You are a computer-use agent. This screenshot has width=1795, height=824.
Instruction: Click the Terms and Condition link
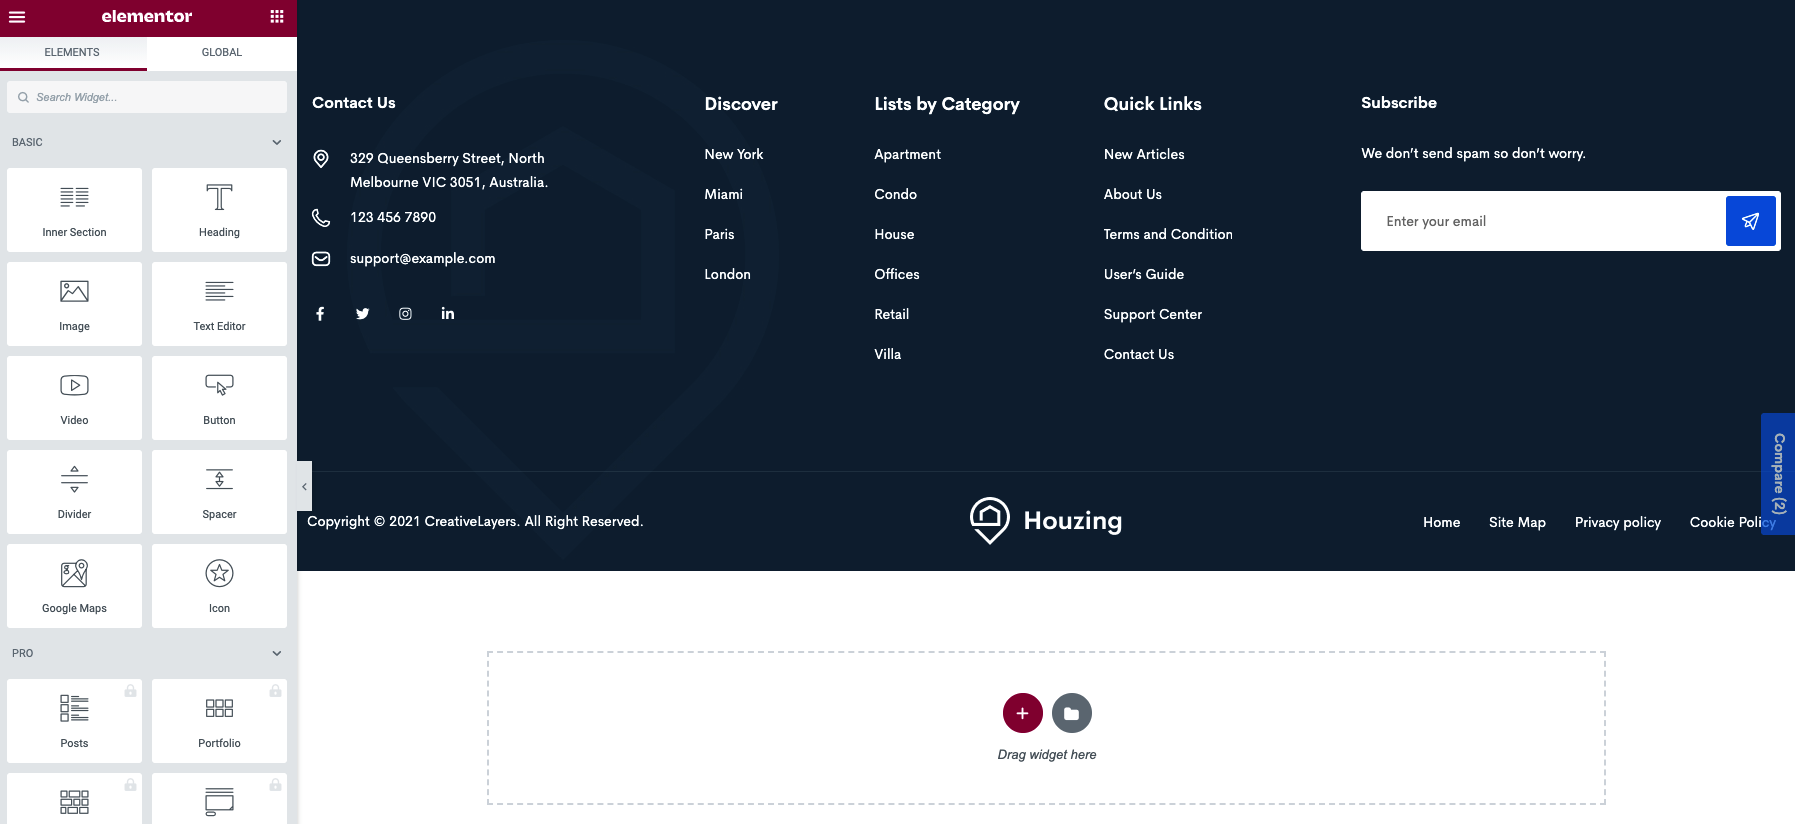pyautogui.click(x=1167, y=234)
